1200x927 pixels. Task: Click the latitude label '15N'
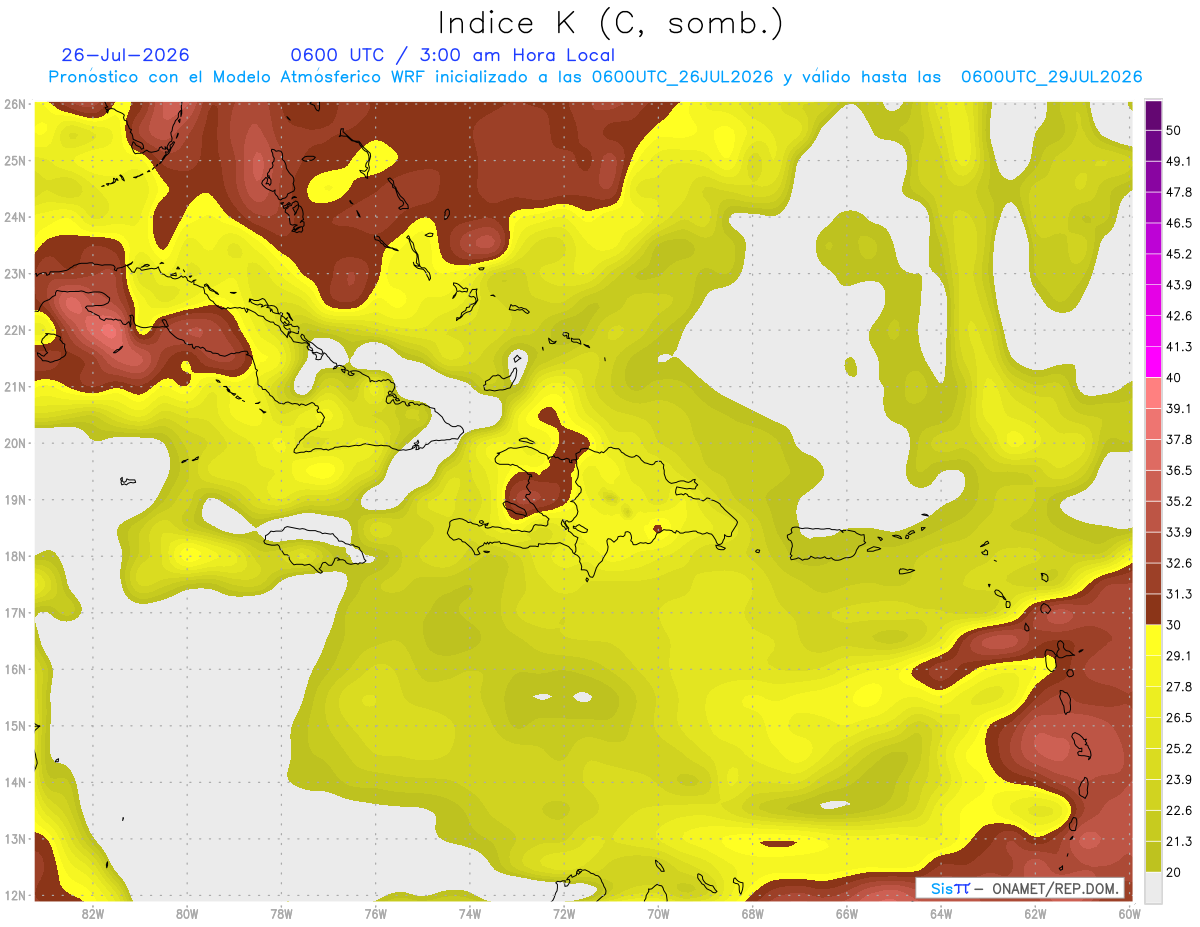click(x=15, y=725)
